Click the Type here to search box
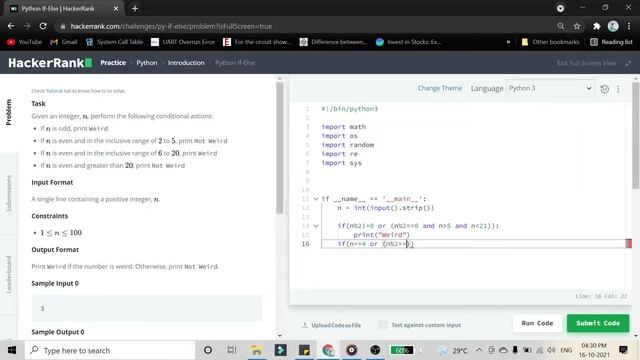The image size is (640, 360). (x=110, y=350)
